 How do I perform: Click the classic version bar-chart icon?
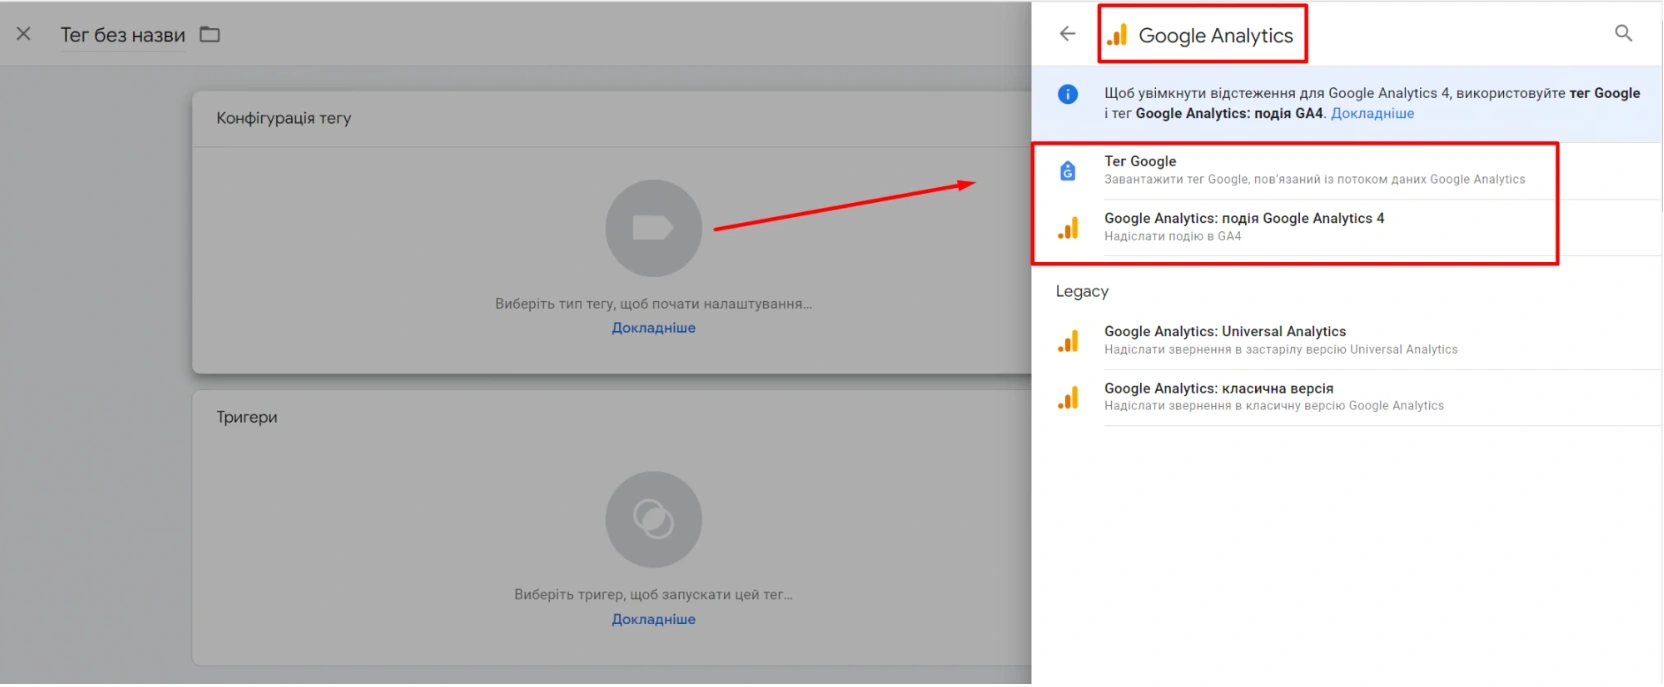pyautogui.click(x=1068, y=398)
